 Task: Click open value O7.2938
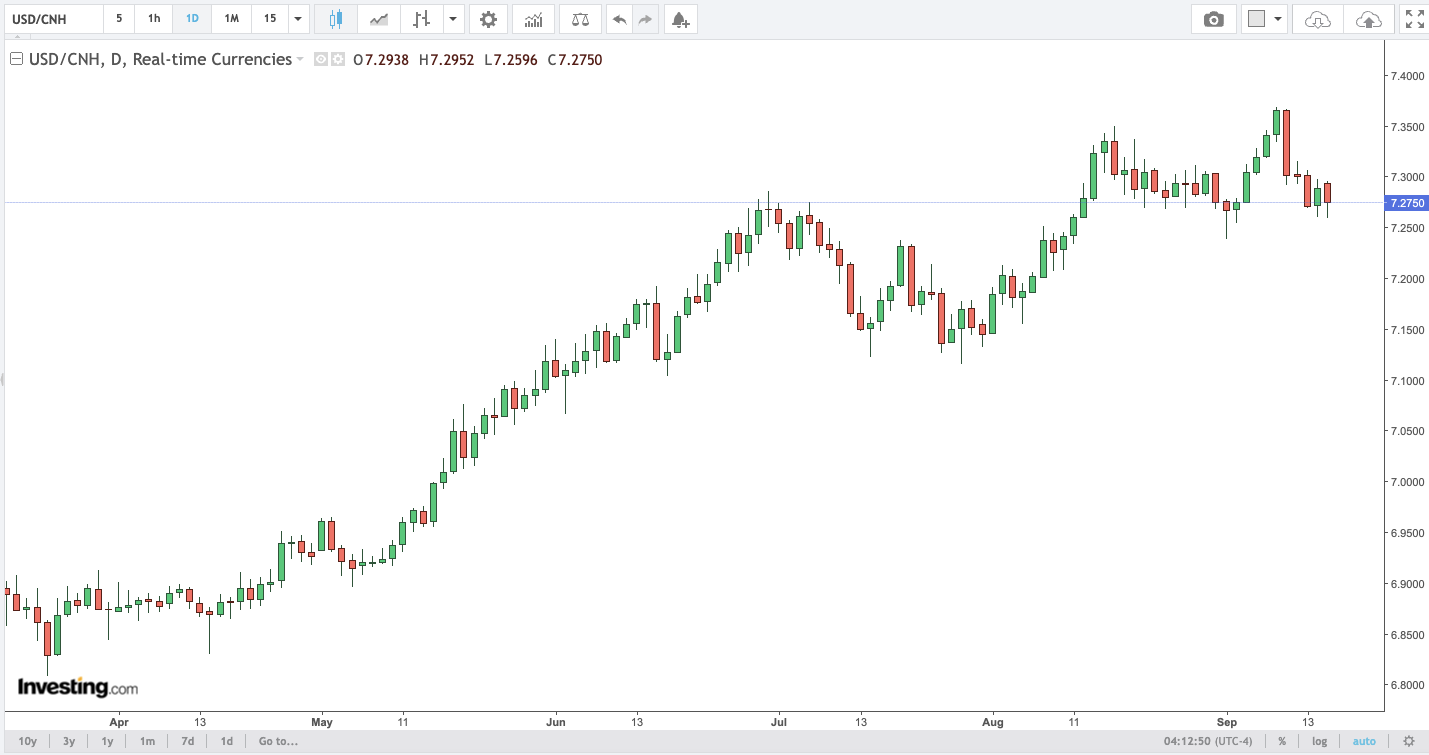tap(382, 60)
